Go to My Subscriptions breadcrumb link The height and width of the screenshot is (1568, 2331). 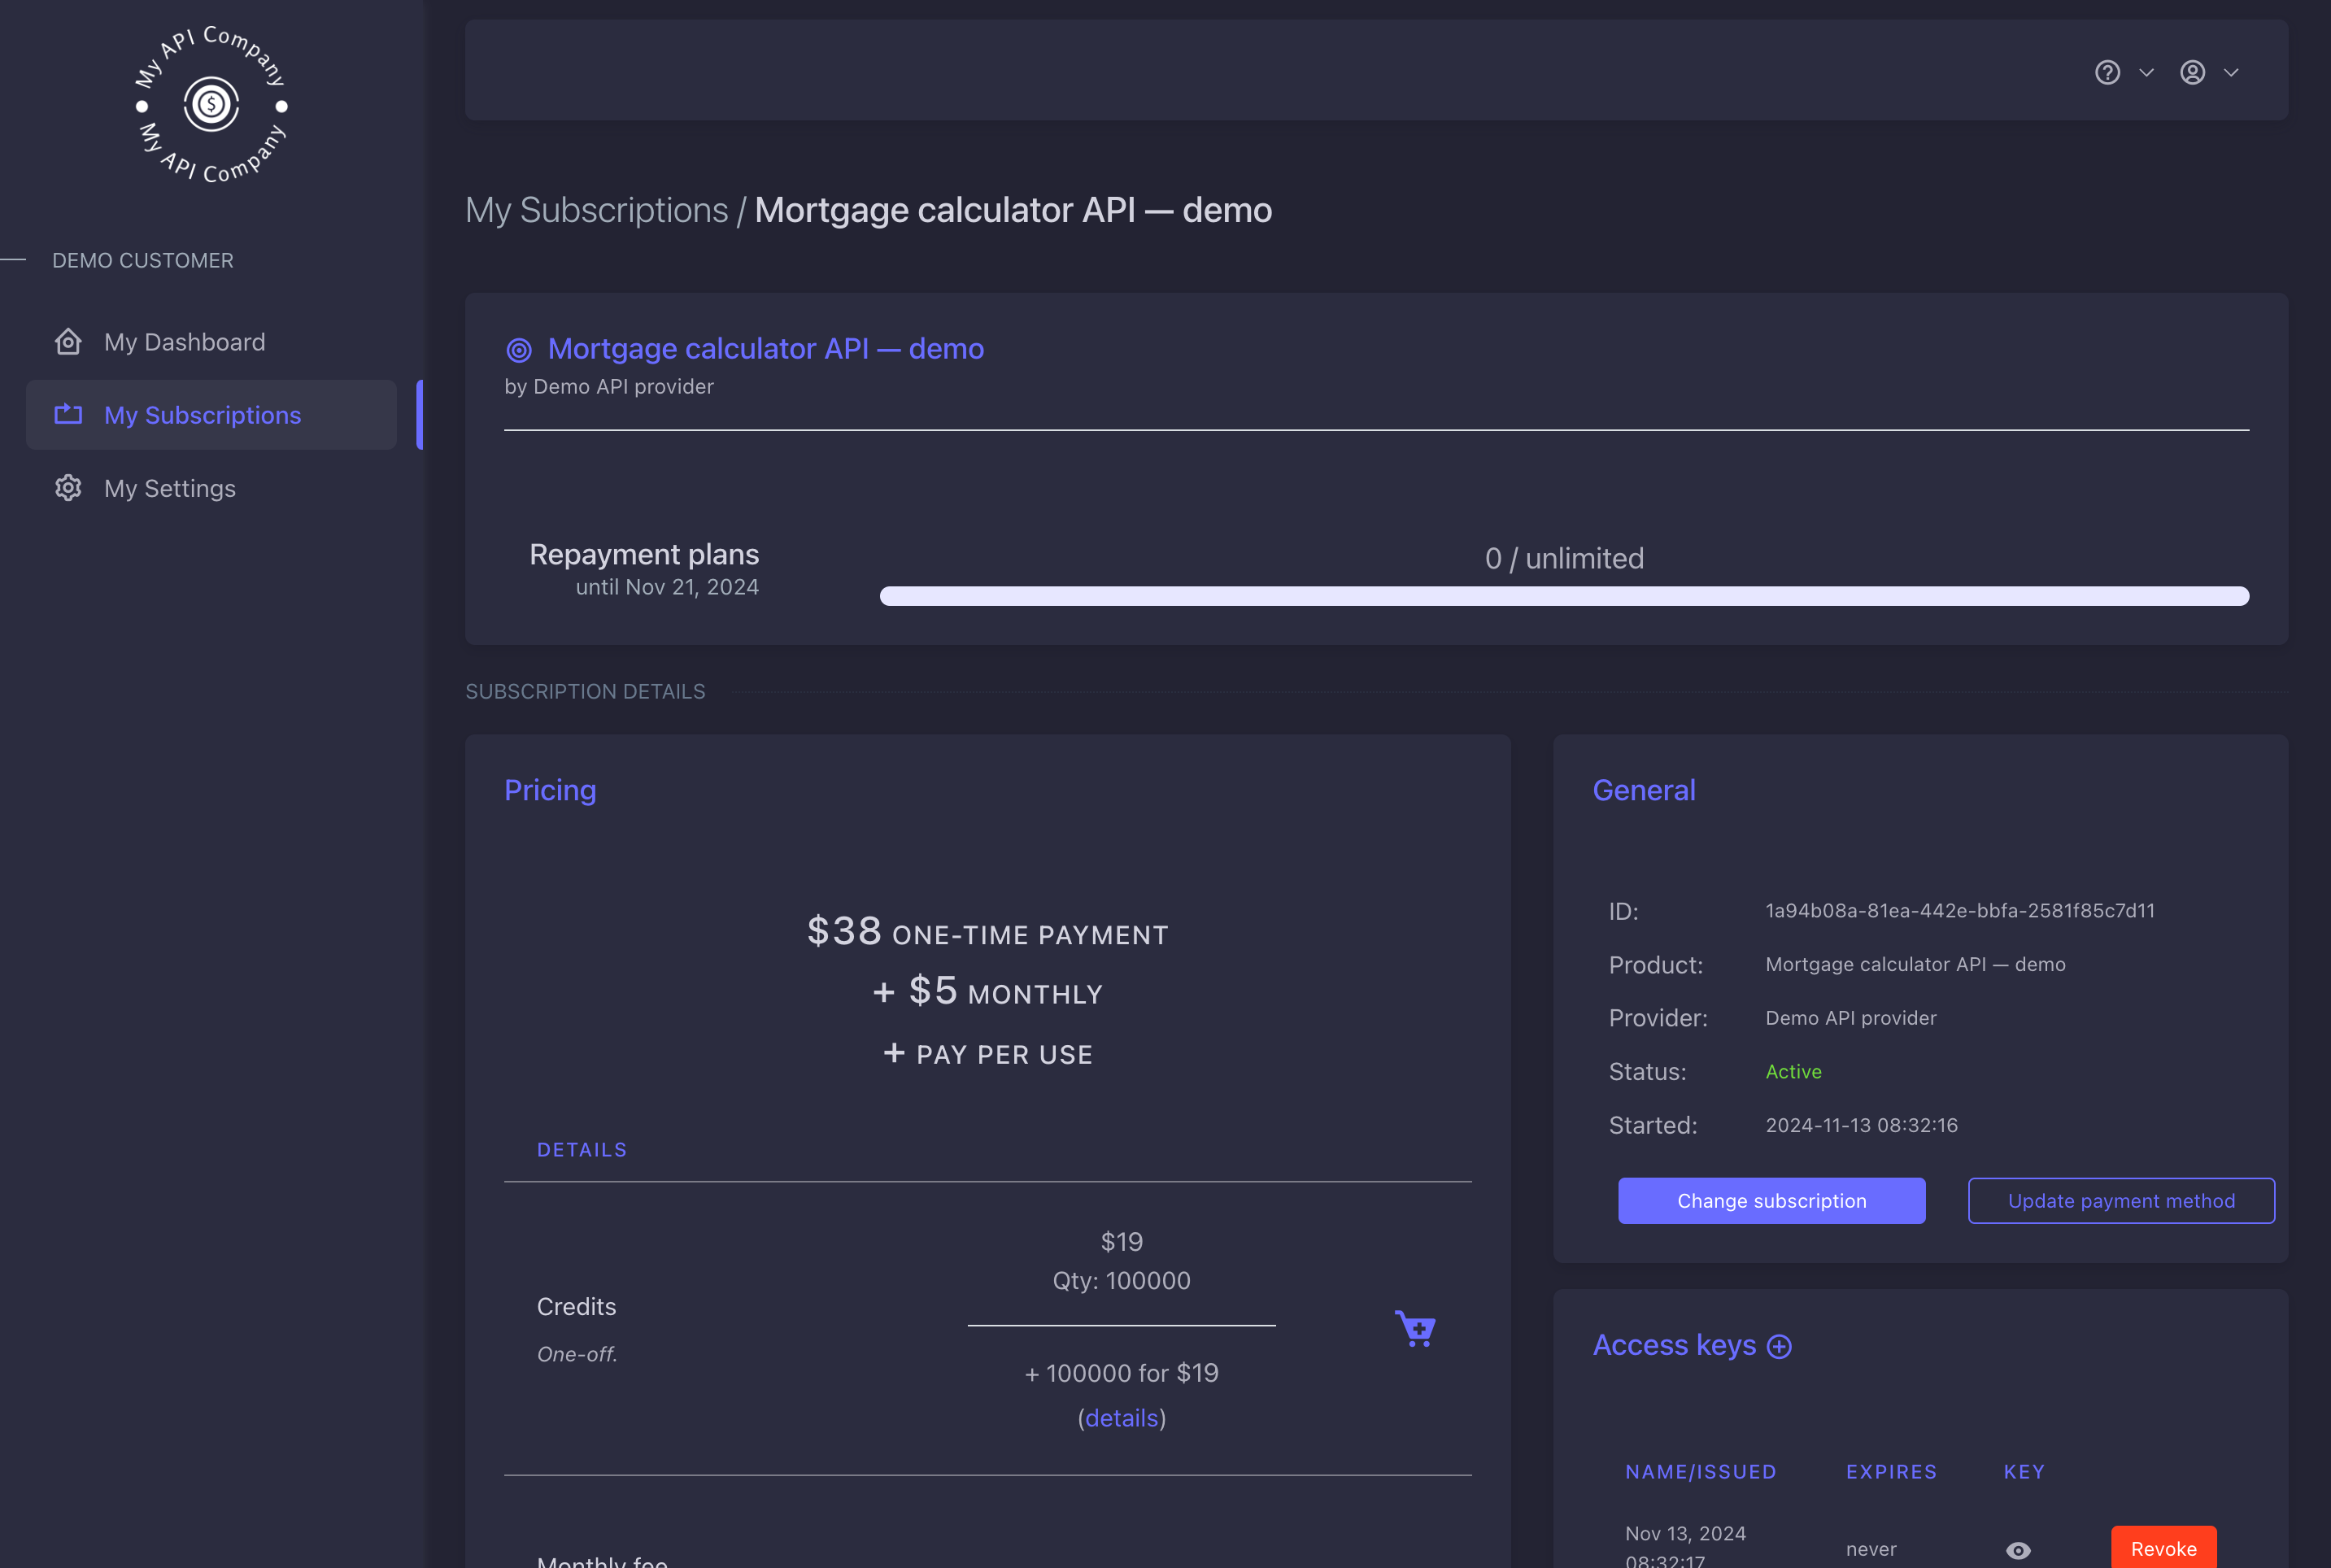pos(596,210)
